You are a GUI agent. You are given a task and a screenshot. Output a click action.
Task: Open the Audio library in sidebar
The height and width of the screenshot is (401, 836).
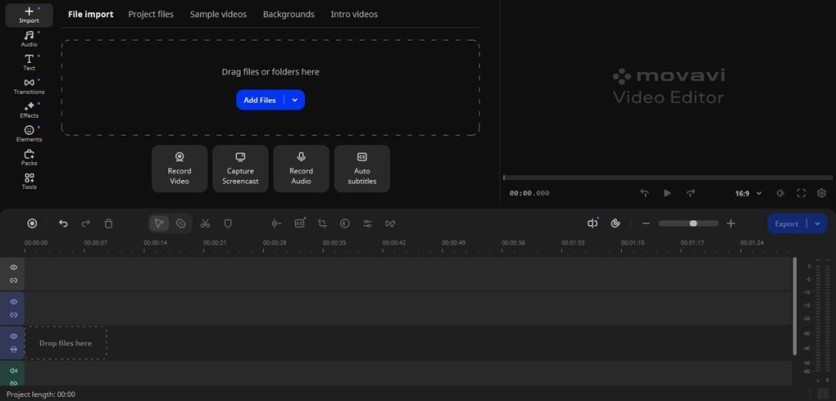click(29, 39)
